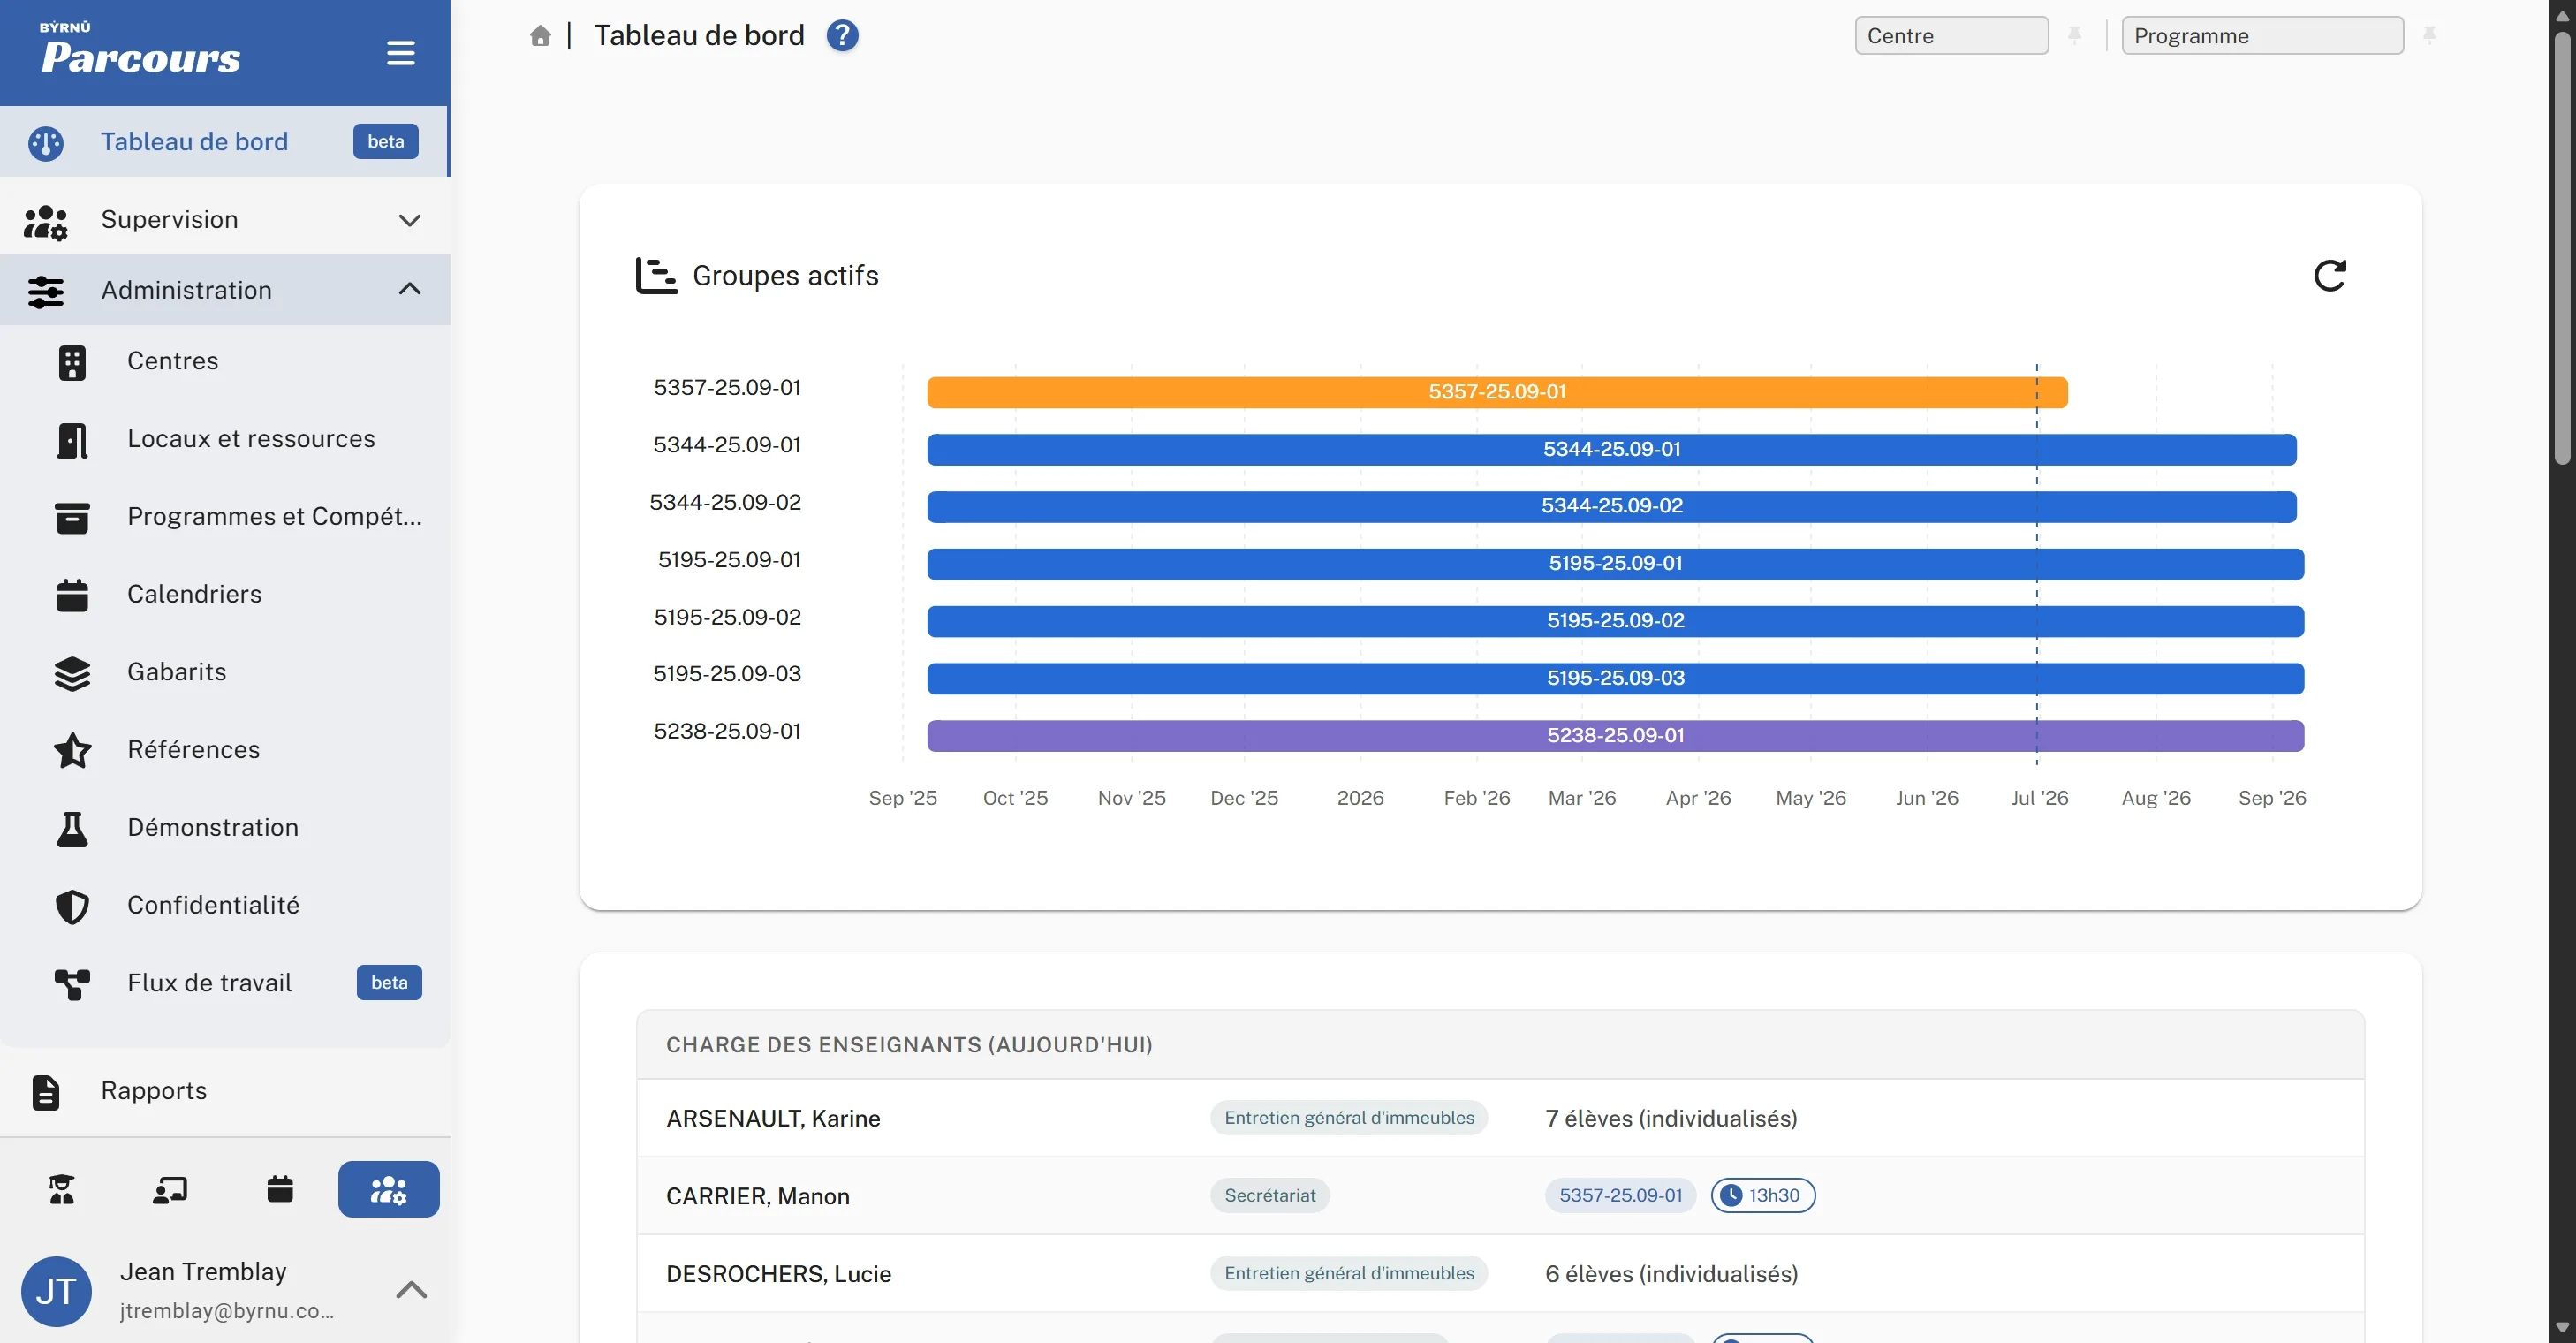
Task: Expand Jean Tremblay user menu
Action: [411, 1289]
